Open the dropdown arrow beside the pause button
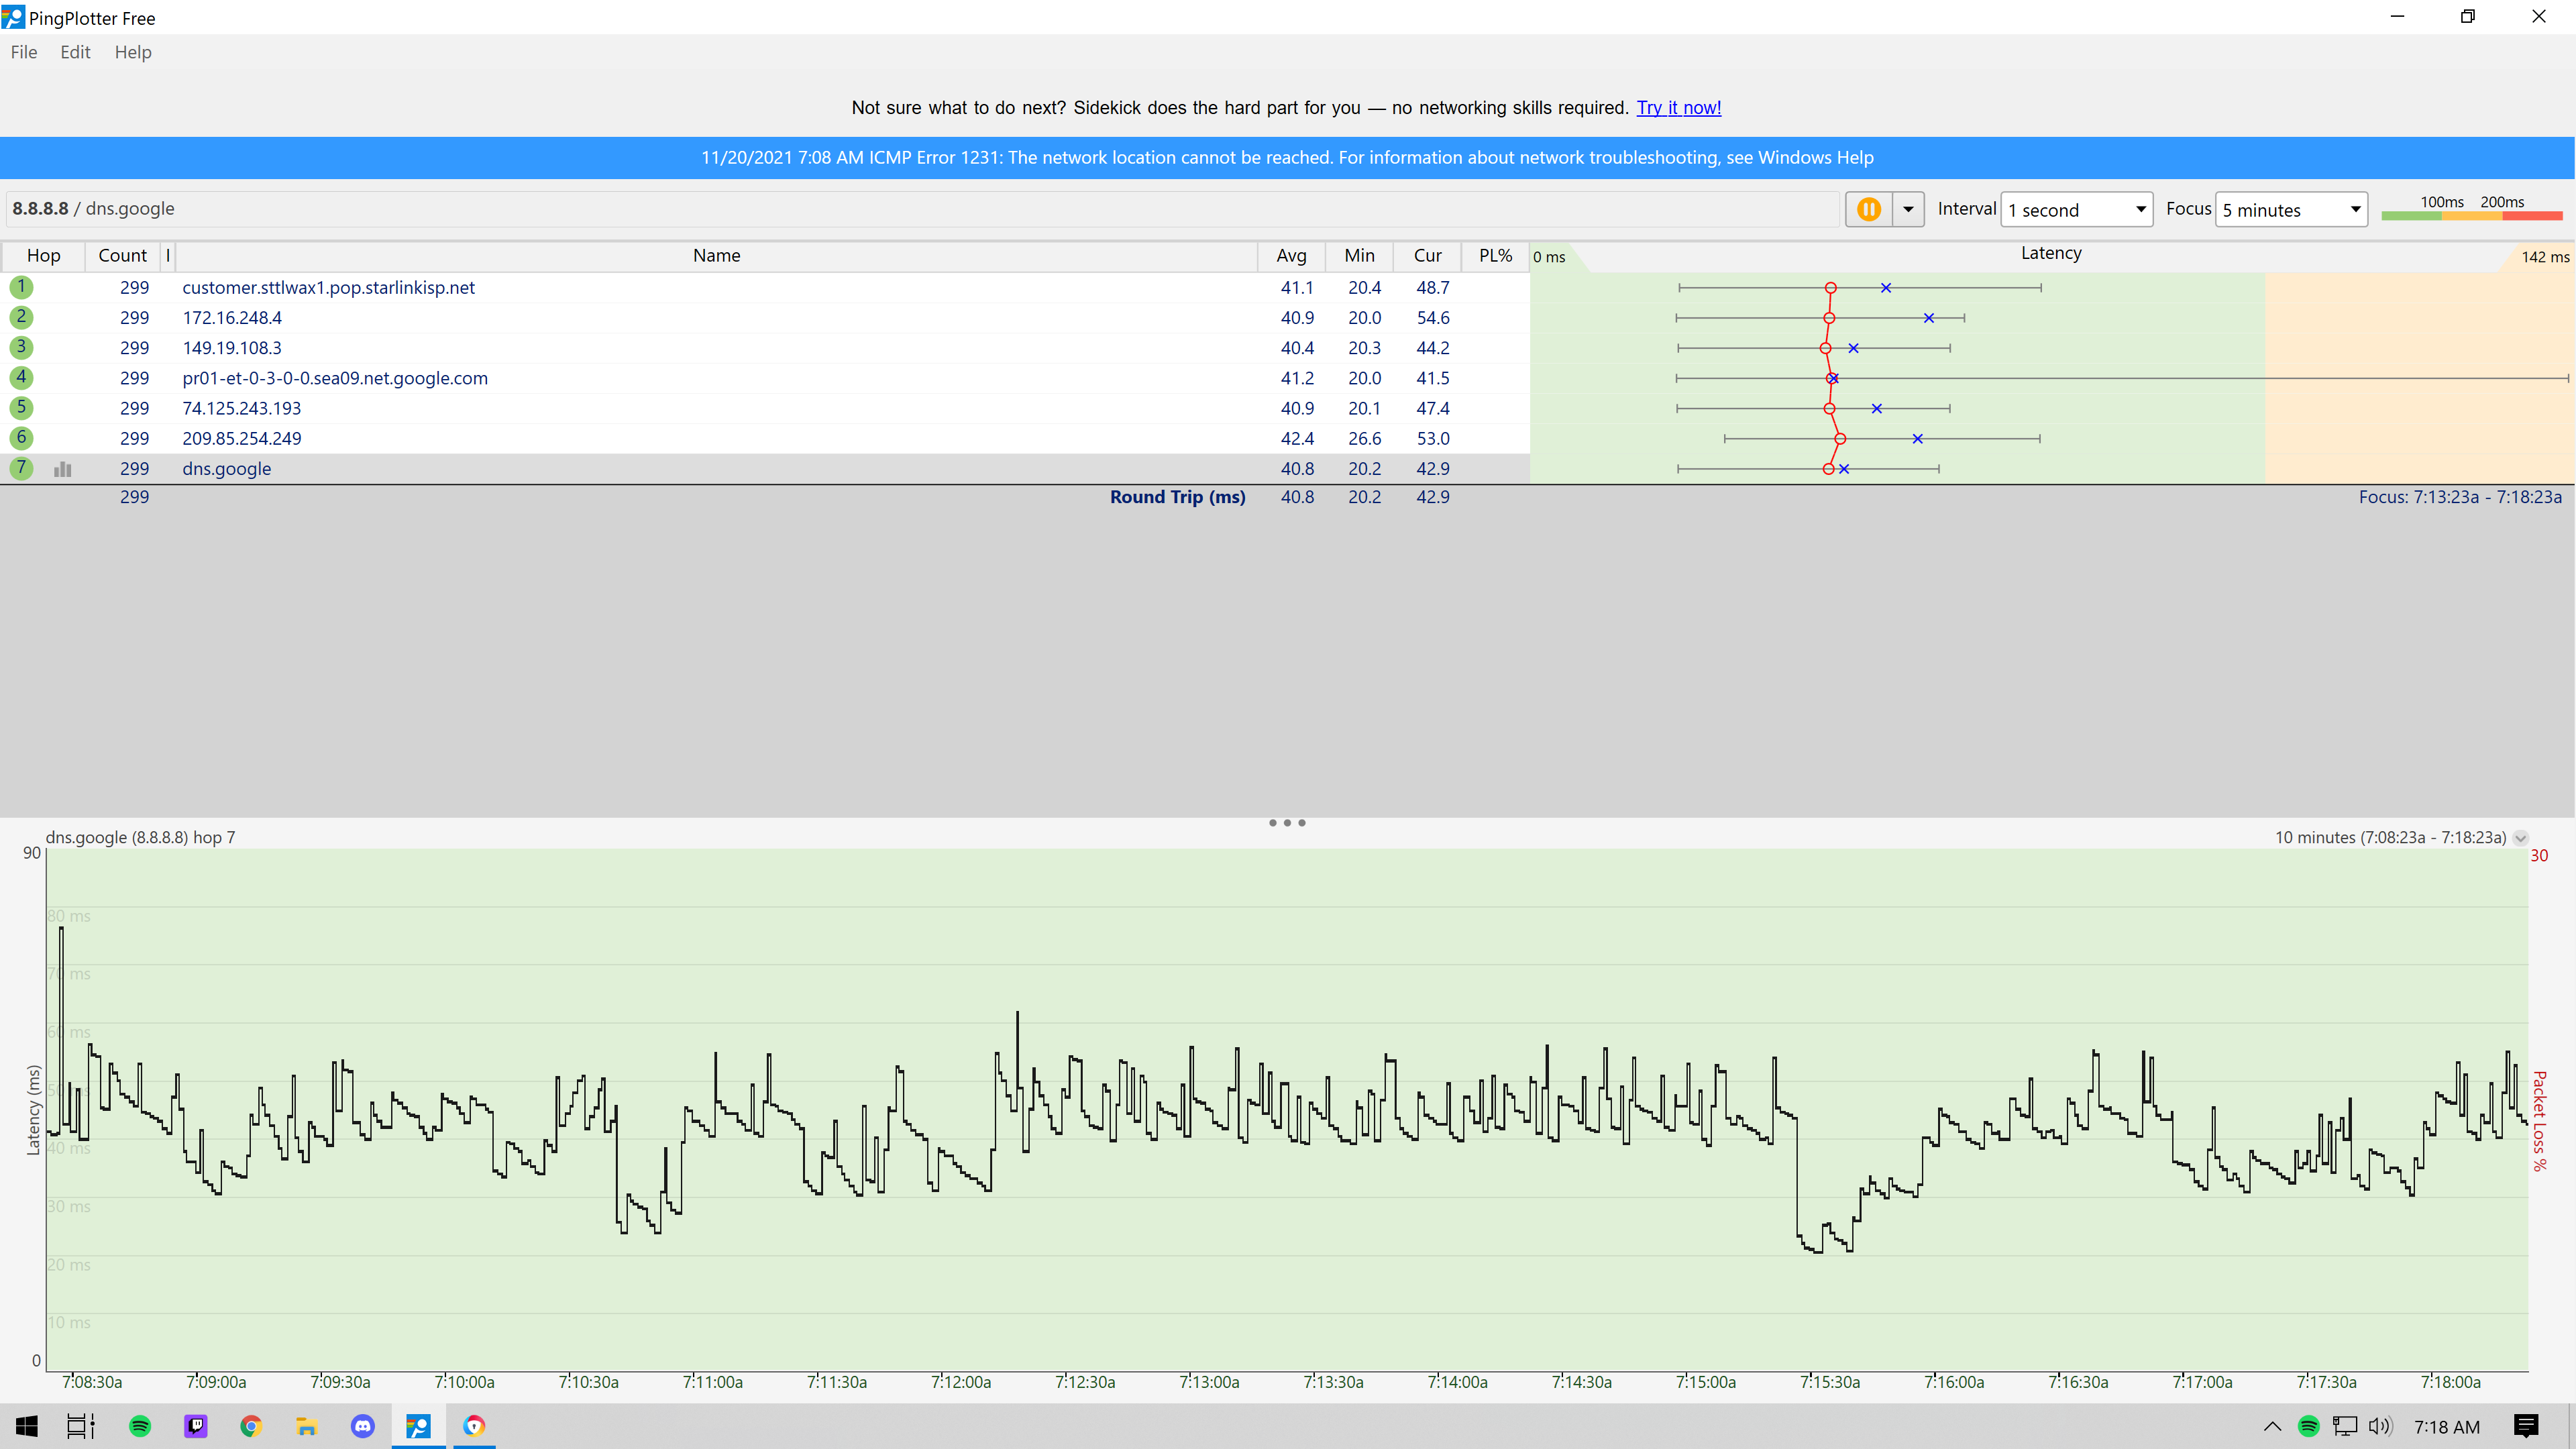The image size is (2576, 1449). click(x=1908, y=209)
